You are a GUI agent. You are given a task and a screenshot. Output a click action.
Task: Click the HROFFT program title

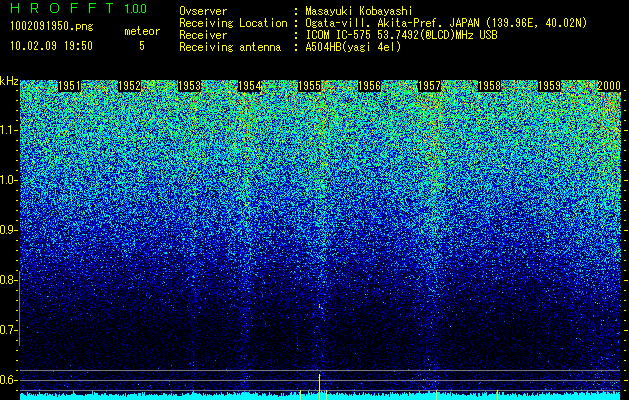pyautogui.click(x=62, y=8)
